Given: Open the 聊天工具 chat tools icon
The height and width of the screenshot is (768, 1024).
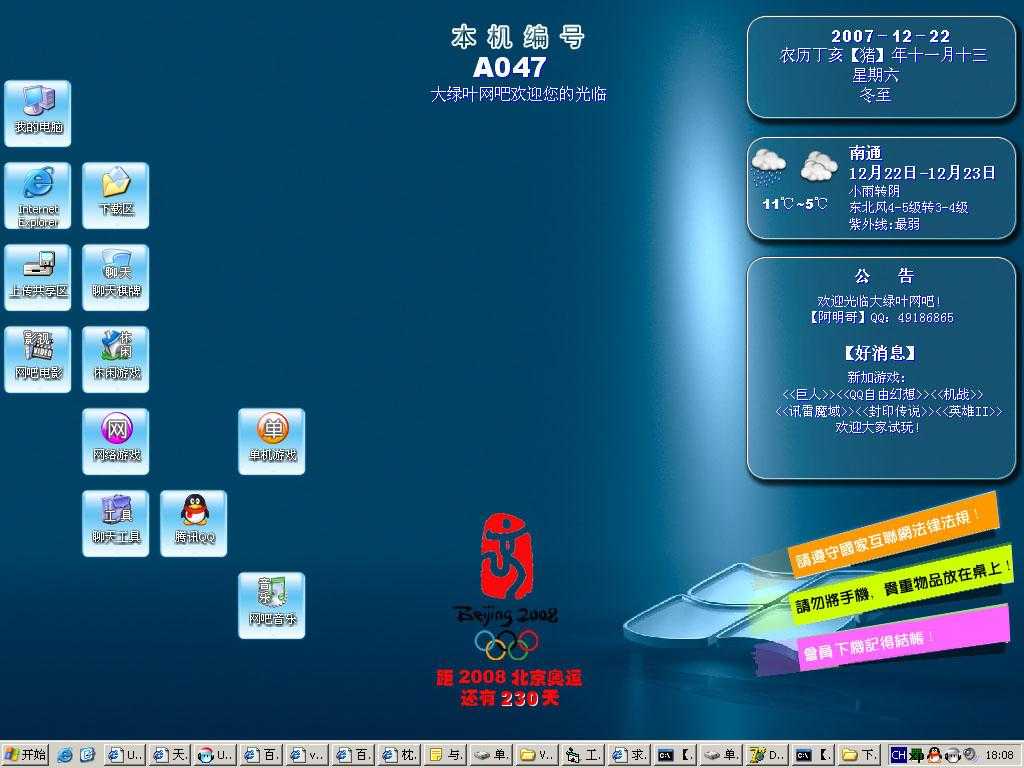Looking at the screenshot, I should (116, 524).
